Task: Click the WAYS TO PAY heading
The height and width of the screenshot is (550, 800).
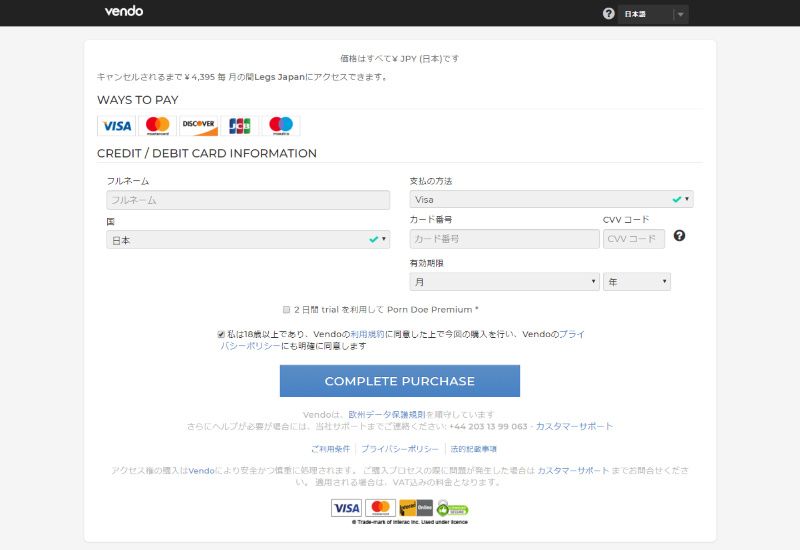Action: point(138,100)
